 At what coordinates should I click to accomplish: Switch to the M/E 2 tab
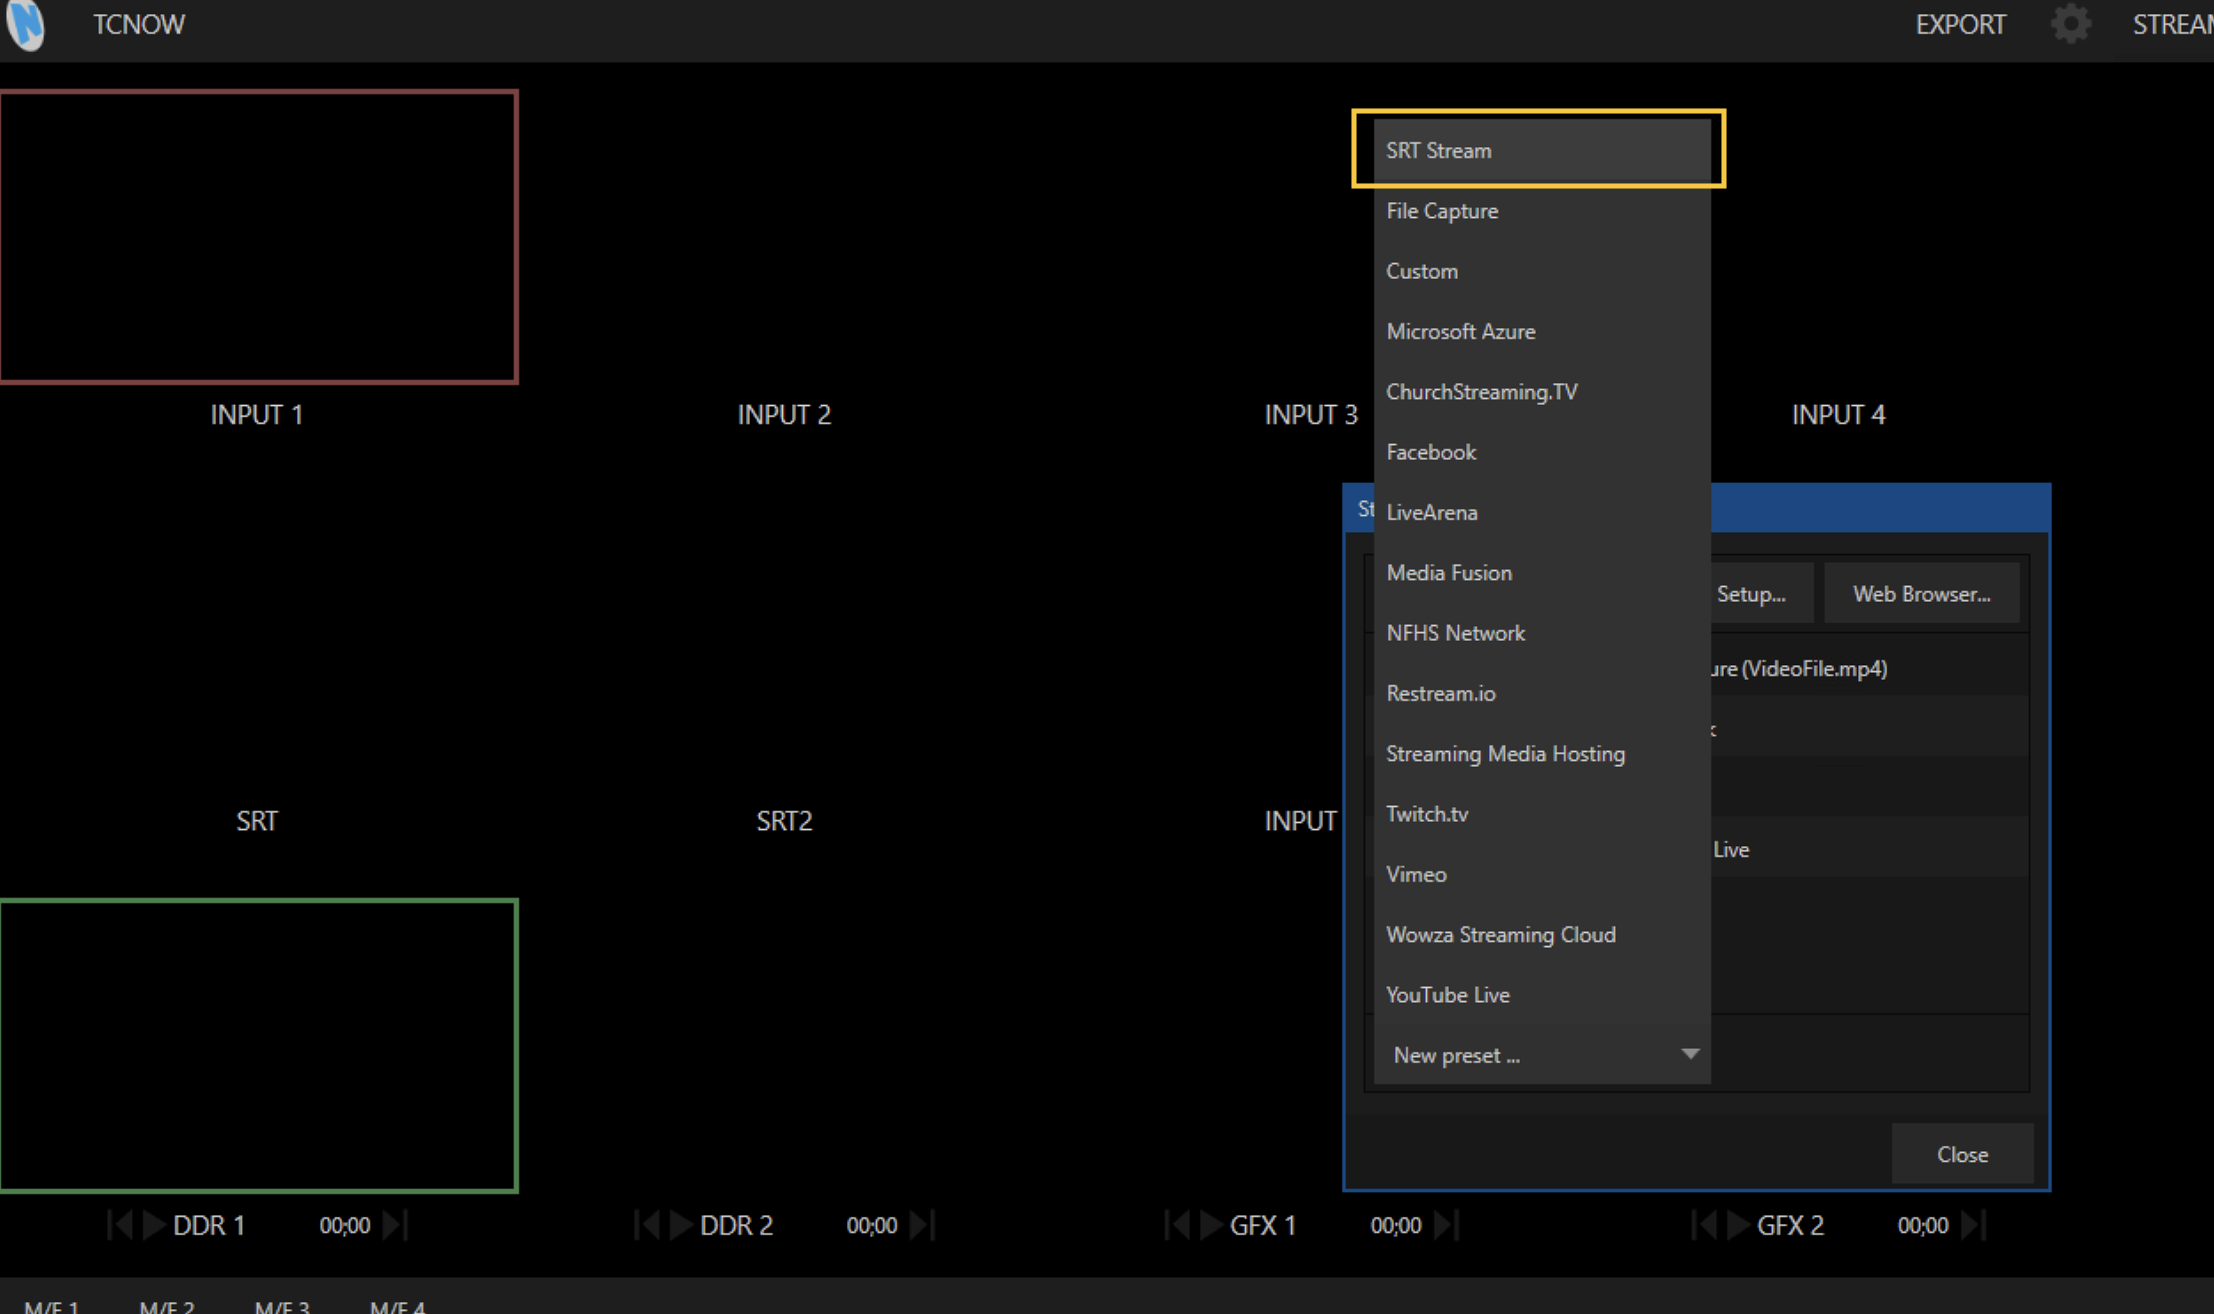(167, 1305)
